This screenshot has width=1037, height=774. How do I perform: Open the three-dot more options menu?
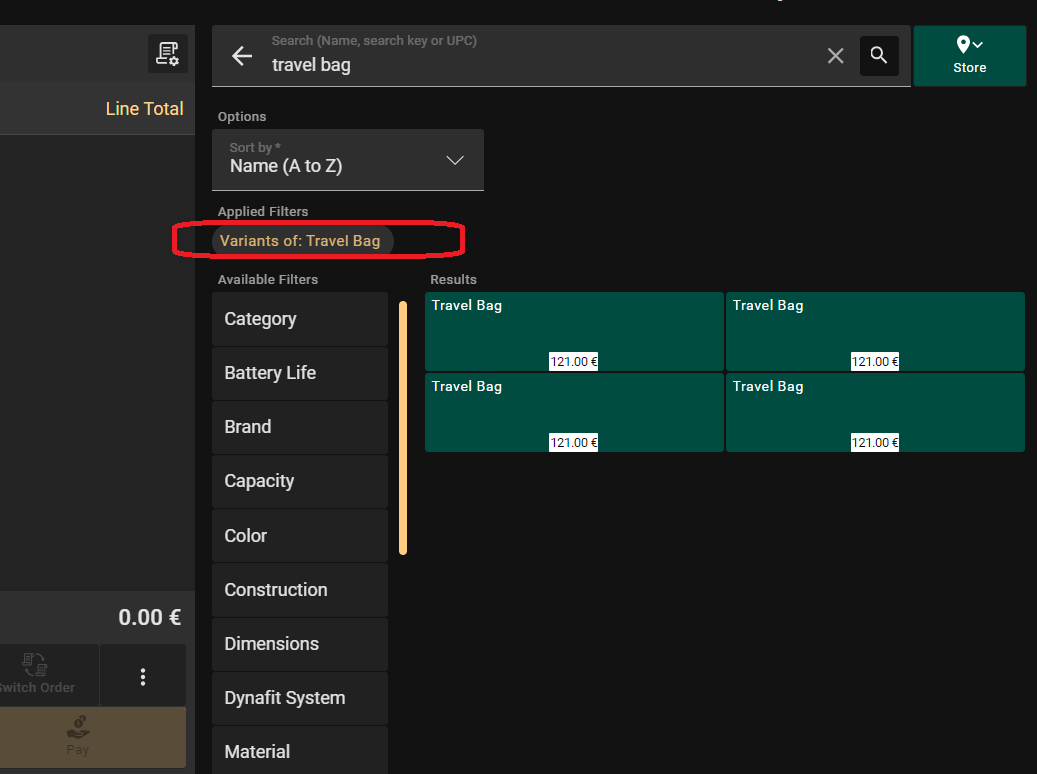[x=143, y=677]
